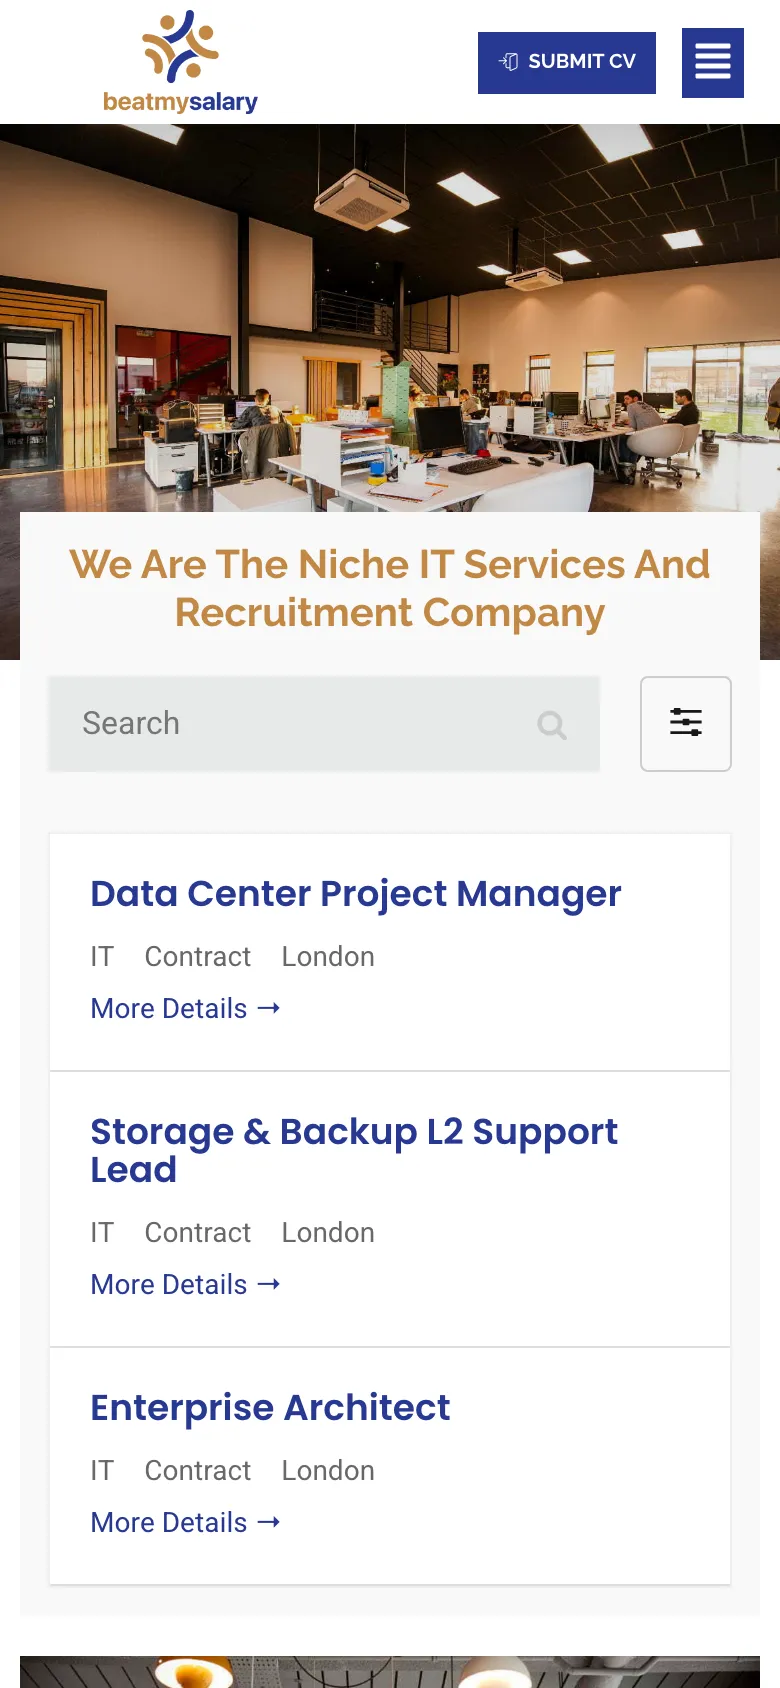The width and height of the screenshot is (780, 1688).
Task: Click the London tag under Storage & Backup listing
Action: click(328, 1233)
